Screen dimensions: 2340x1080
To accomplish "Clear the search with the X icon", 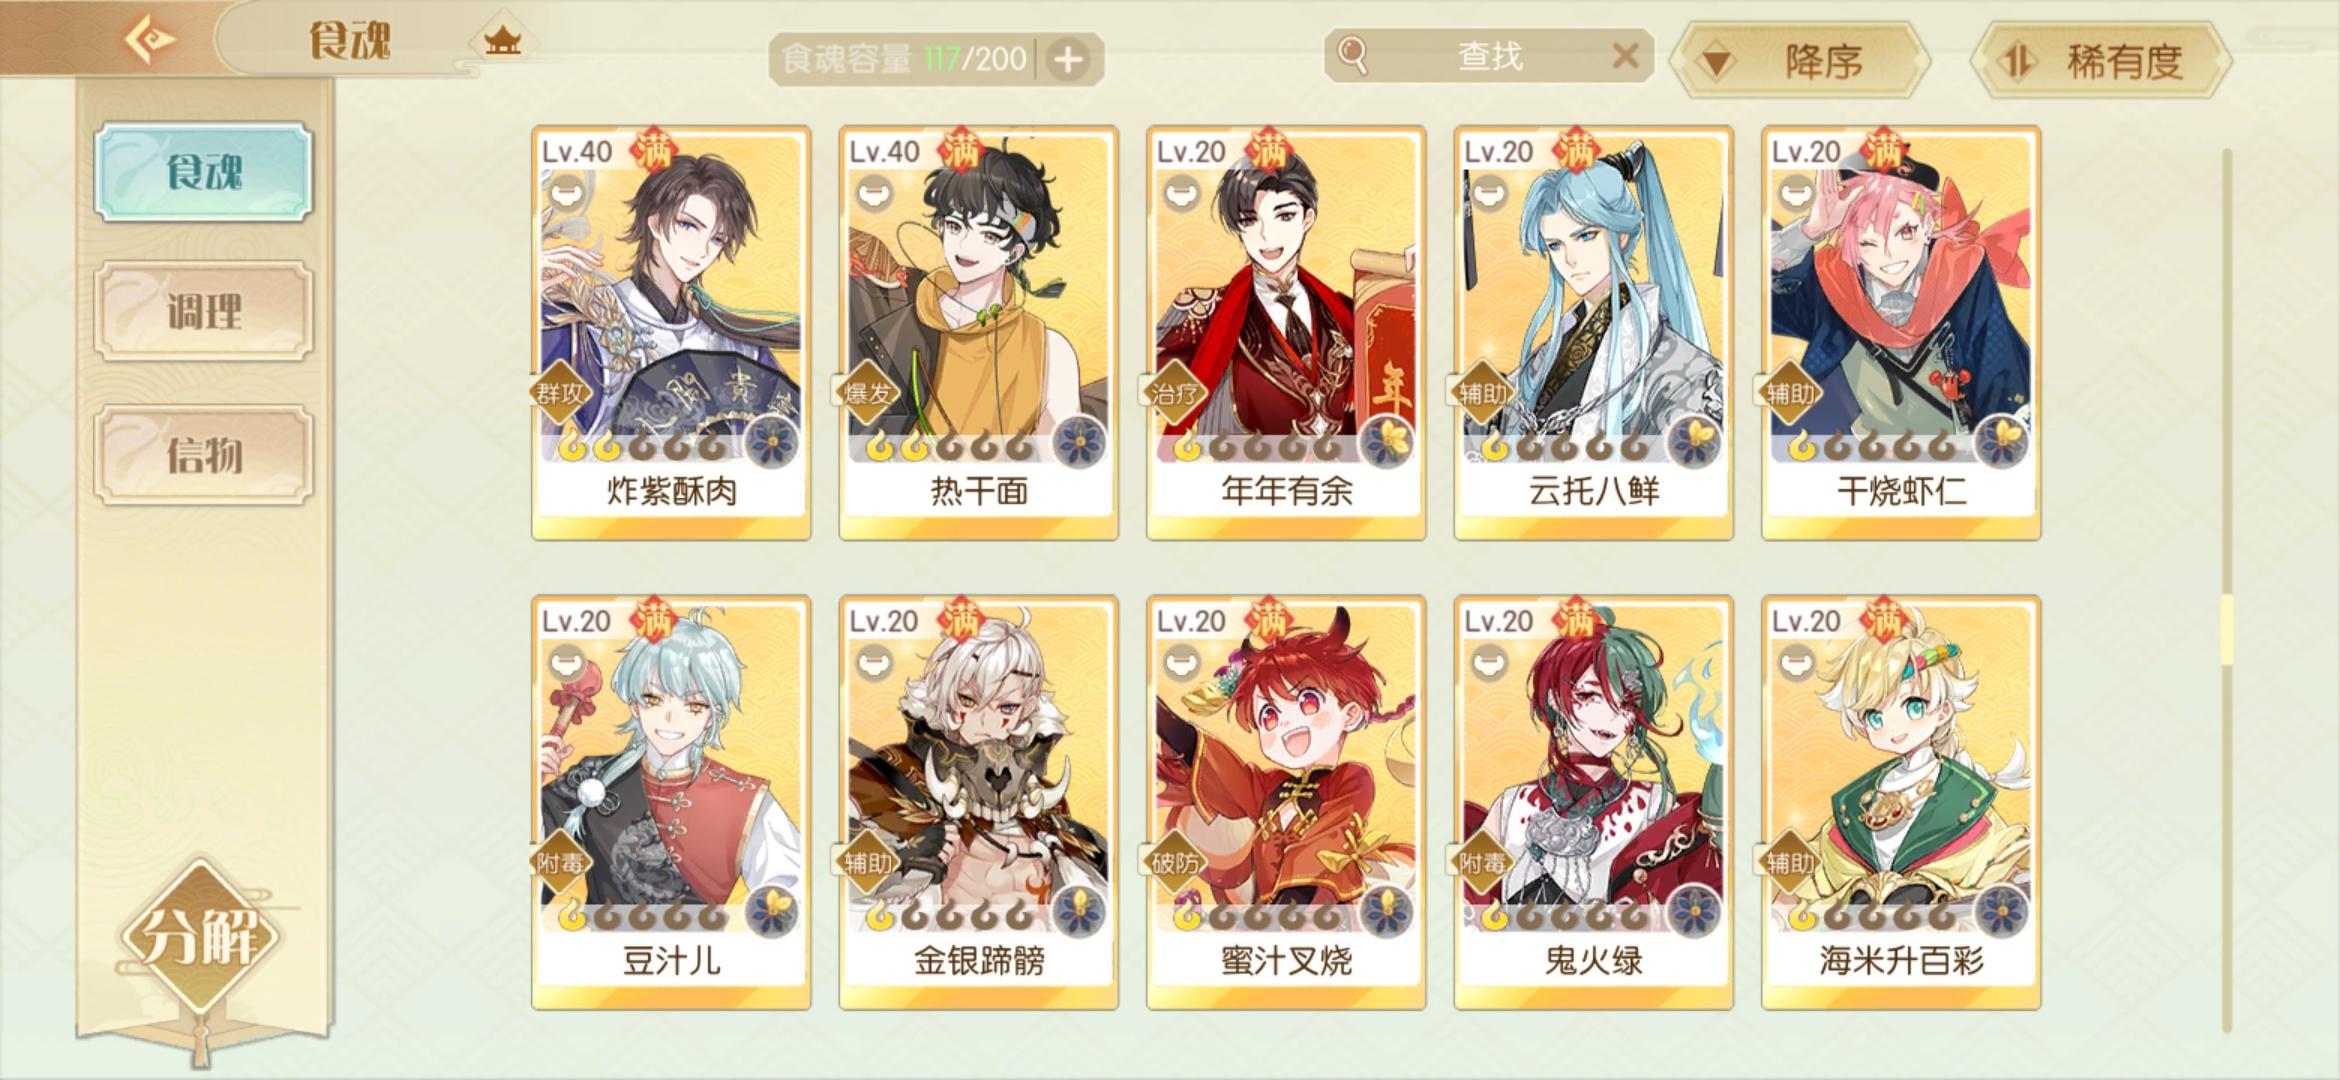I will 1625,55.
